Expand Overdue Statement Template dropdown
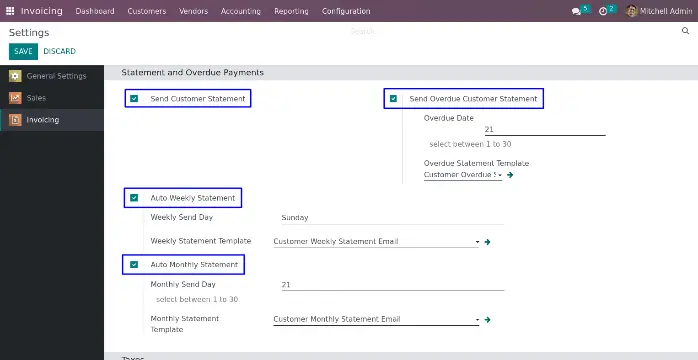 463,175
